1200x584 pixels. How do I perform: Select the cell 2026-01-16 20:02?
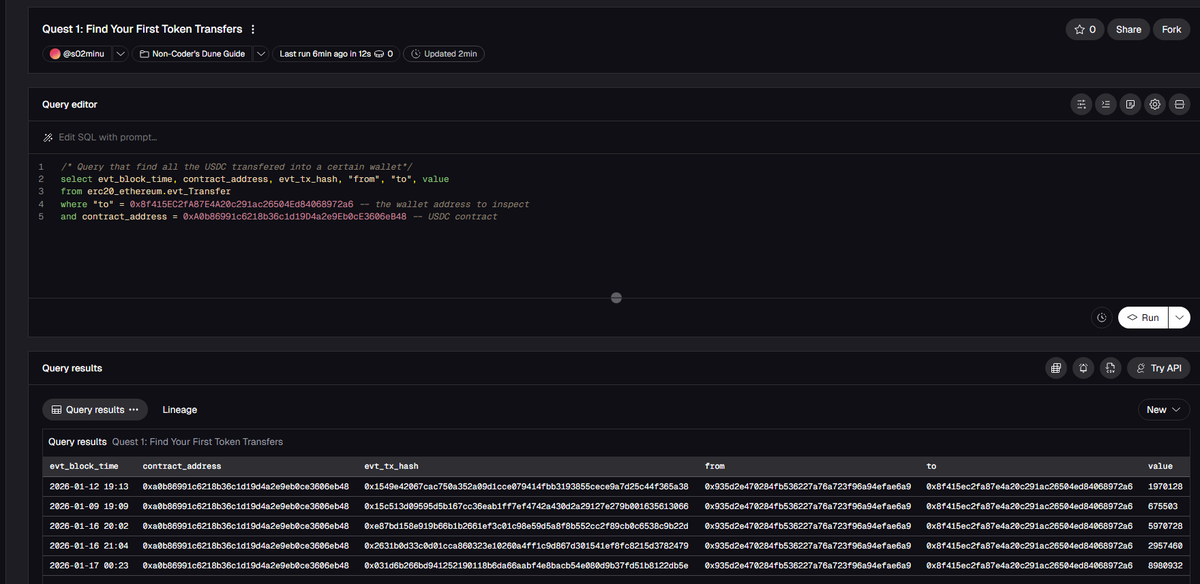click(x=89, y=525)
